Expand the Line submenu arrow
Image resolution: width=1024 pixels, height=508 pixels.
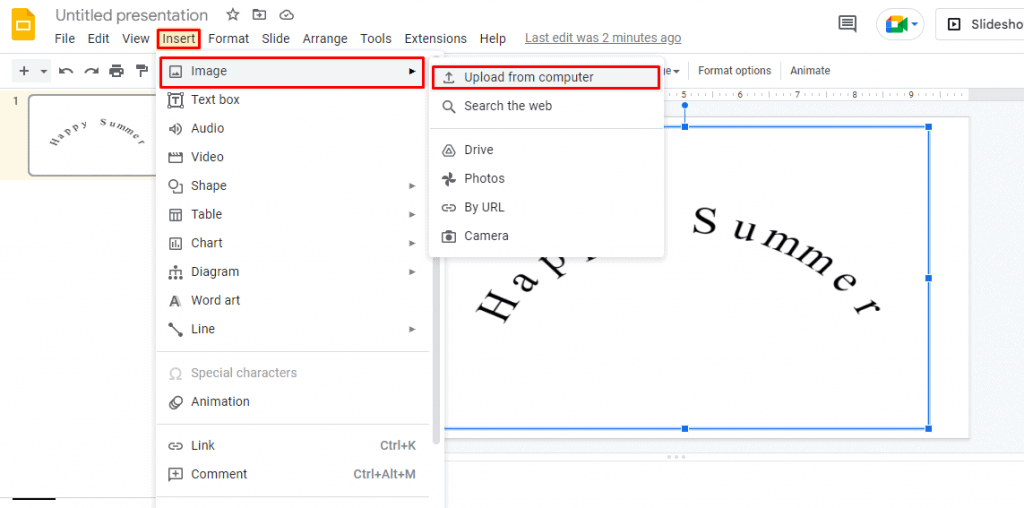tap(412, 329)
